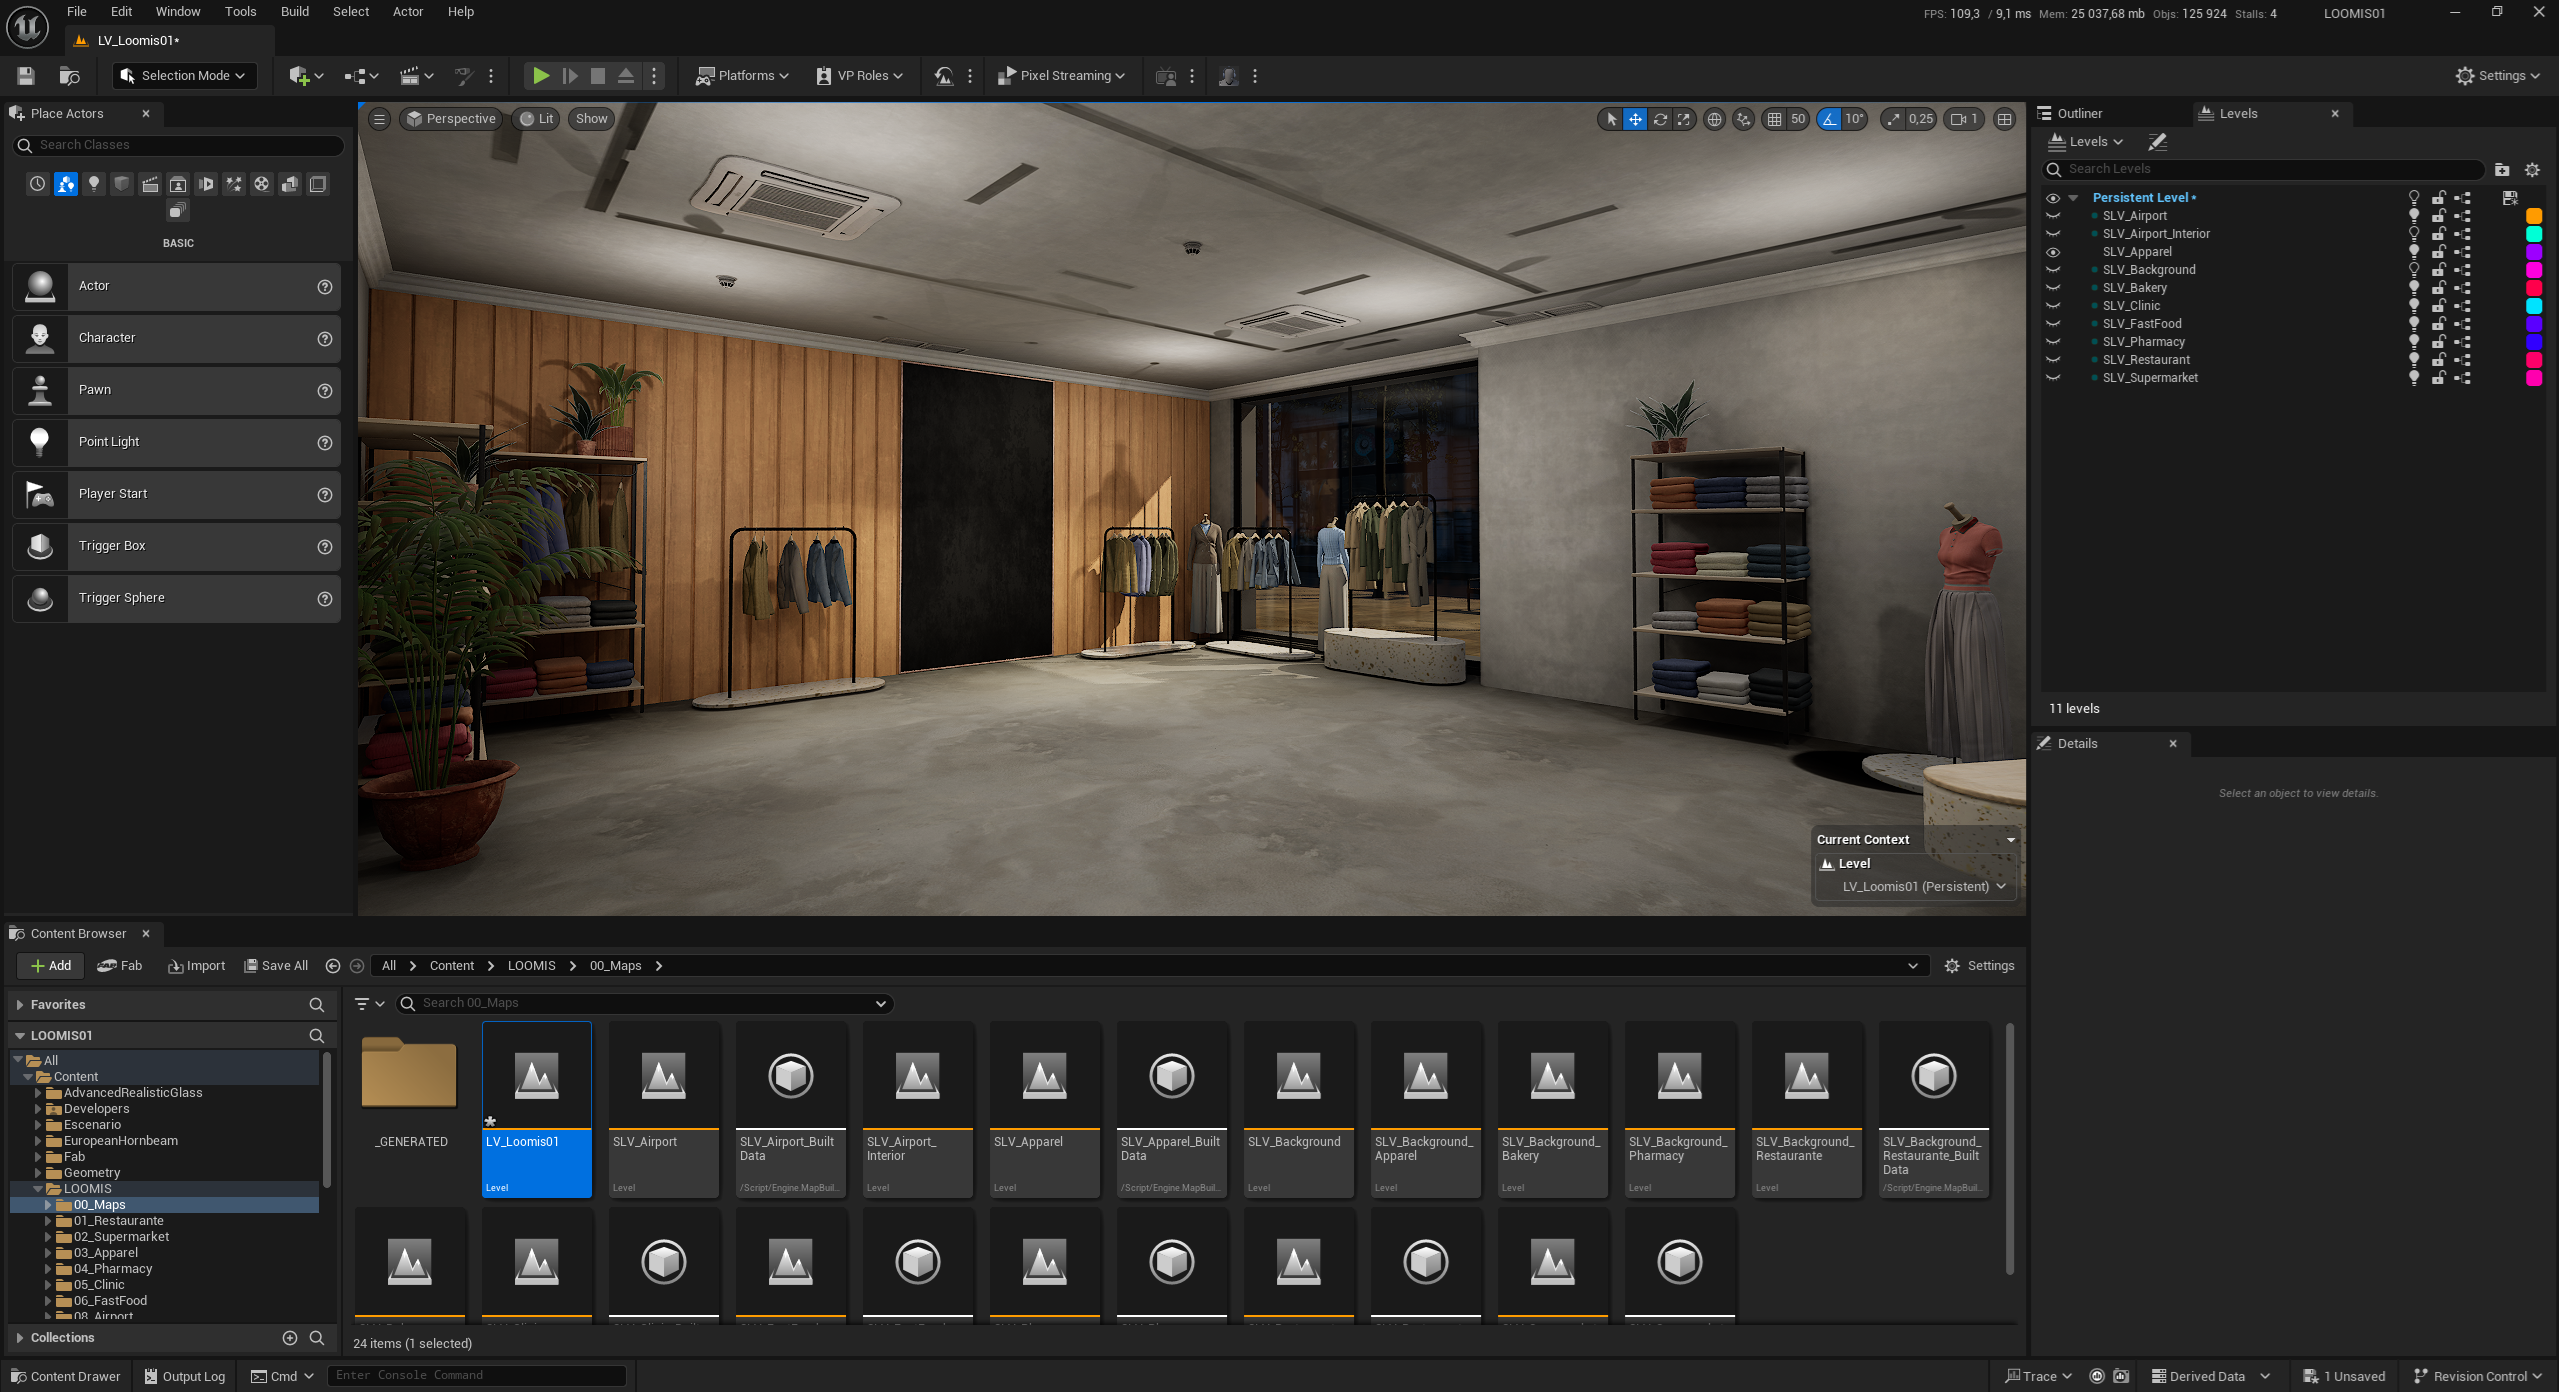2559x1392 pixels.
Task: Click the orange color swatch for SLV_Airport
Action: click(2533, 216)
